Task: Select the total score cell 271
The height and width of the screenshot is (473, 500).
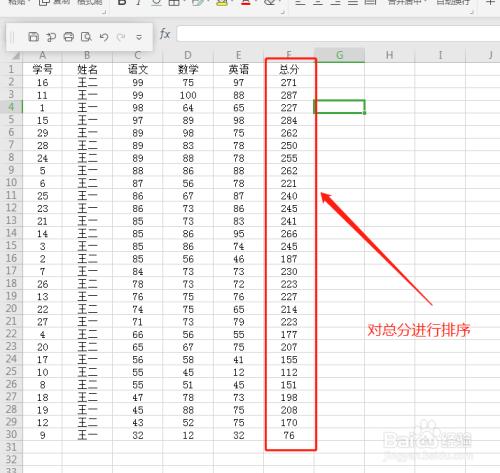Action: 289,82
